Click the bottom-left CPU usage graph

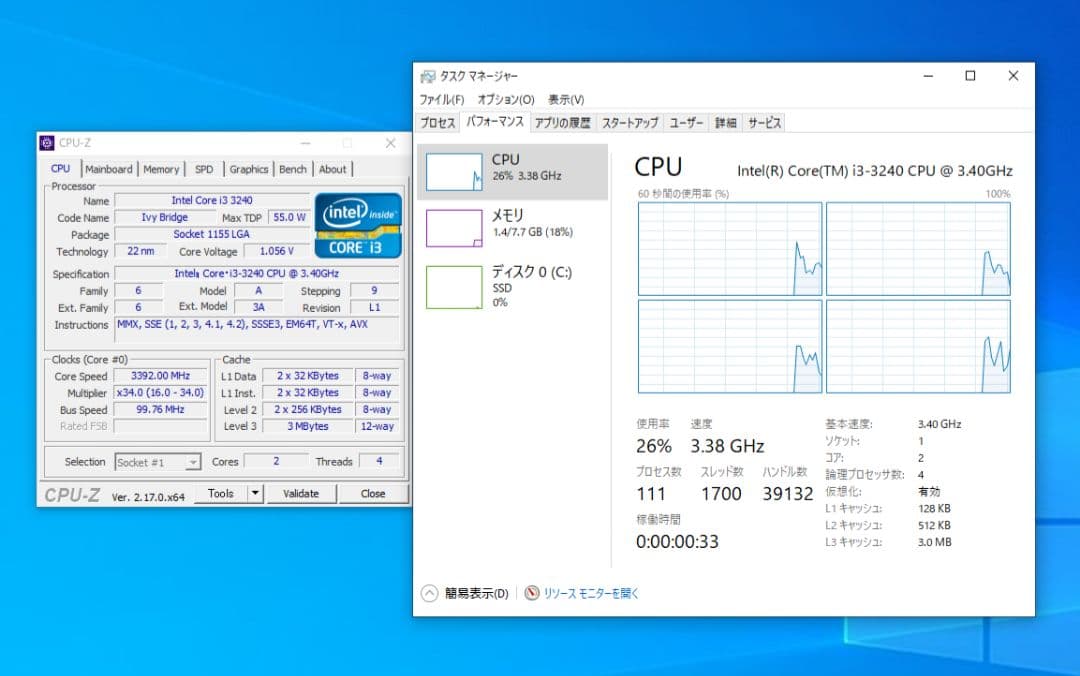click(x=730, y=347)
